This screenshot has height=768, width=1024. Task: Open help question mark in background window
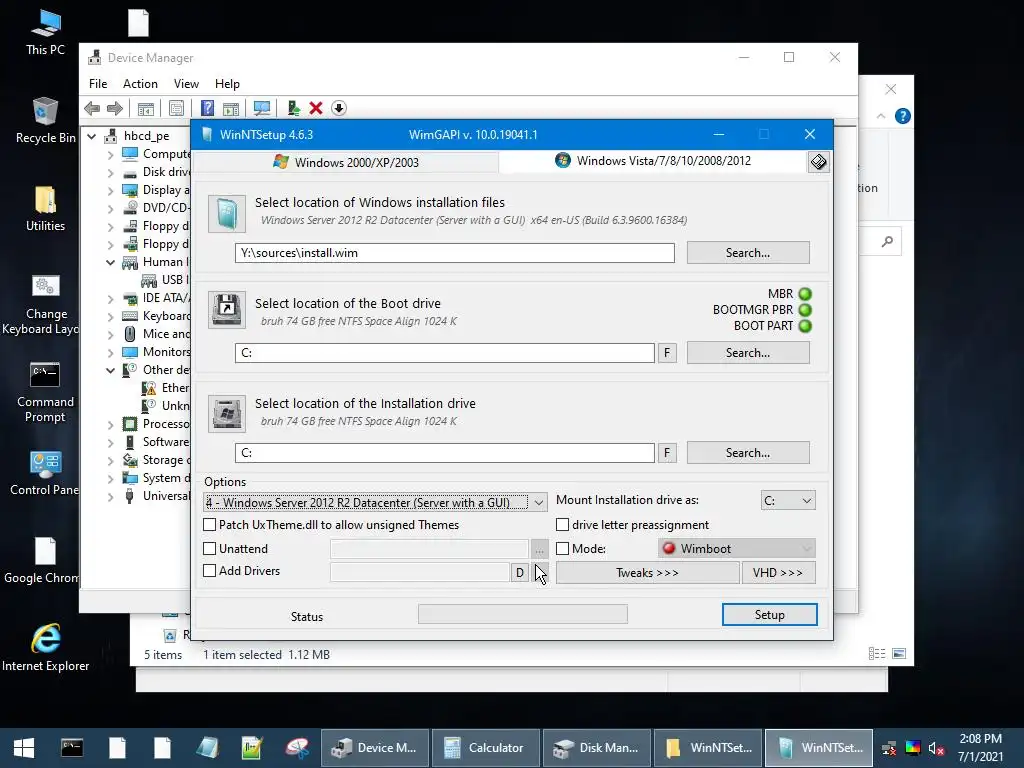point(903,116)
